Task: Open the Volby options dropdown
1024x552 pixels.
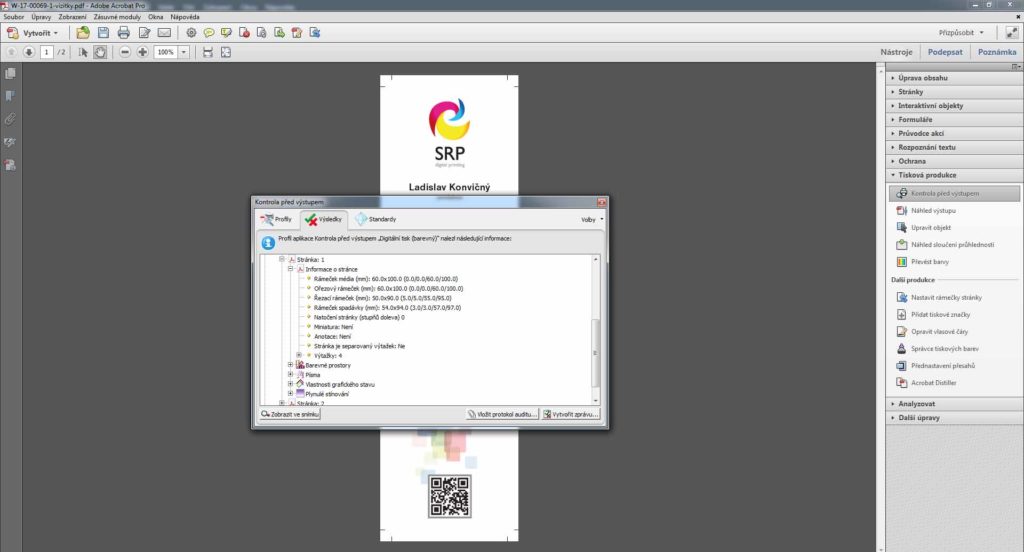Action: pos(592,220)
